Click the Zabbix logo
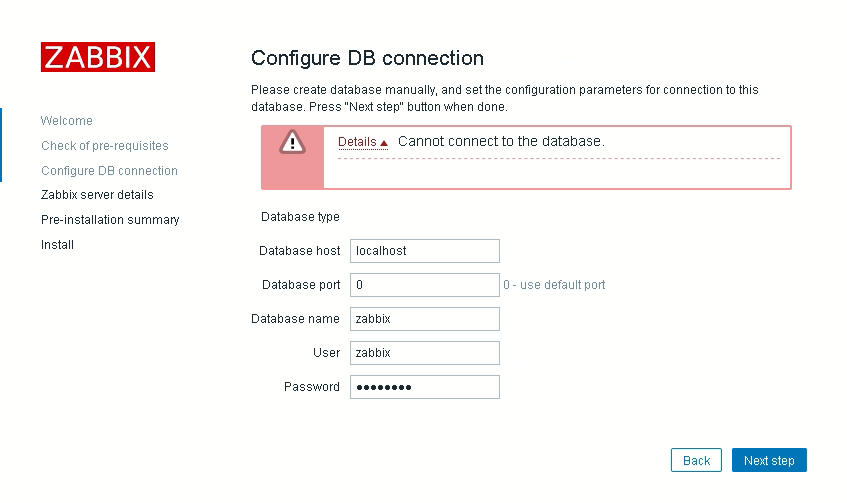 pos(98,57)
